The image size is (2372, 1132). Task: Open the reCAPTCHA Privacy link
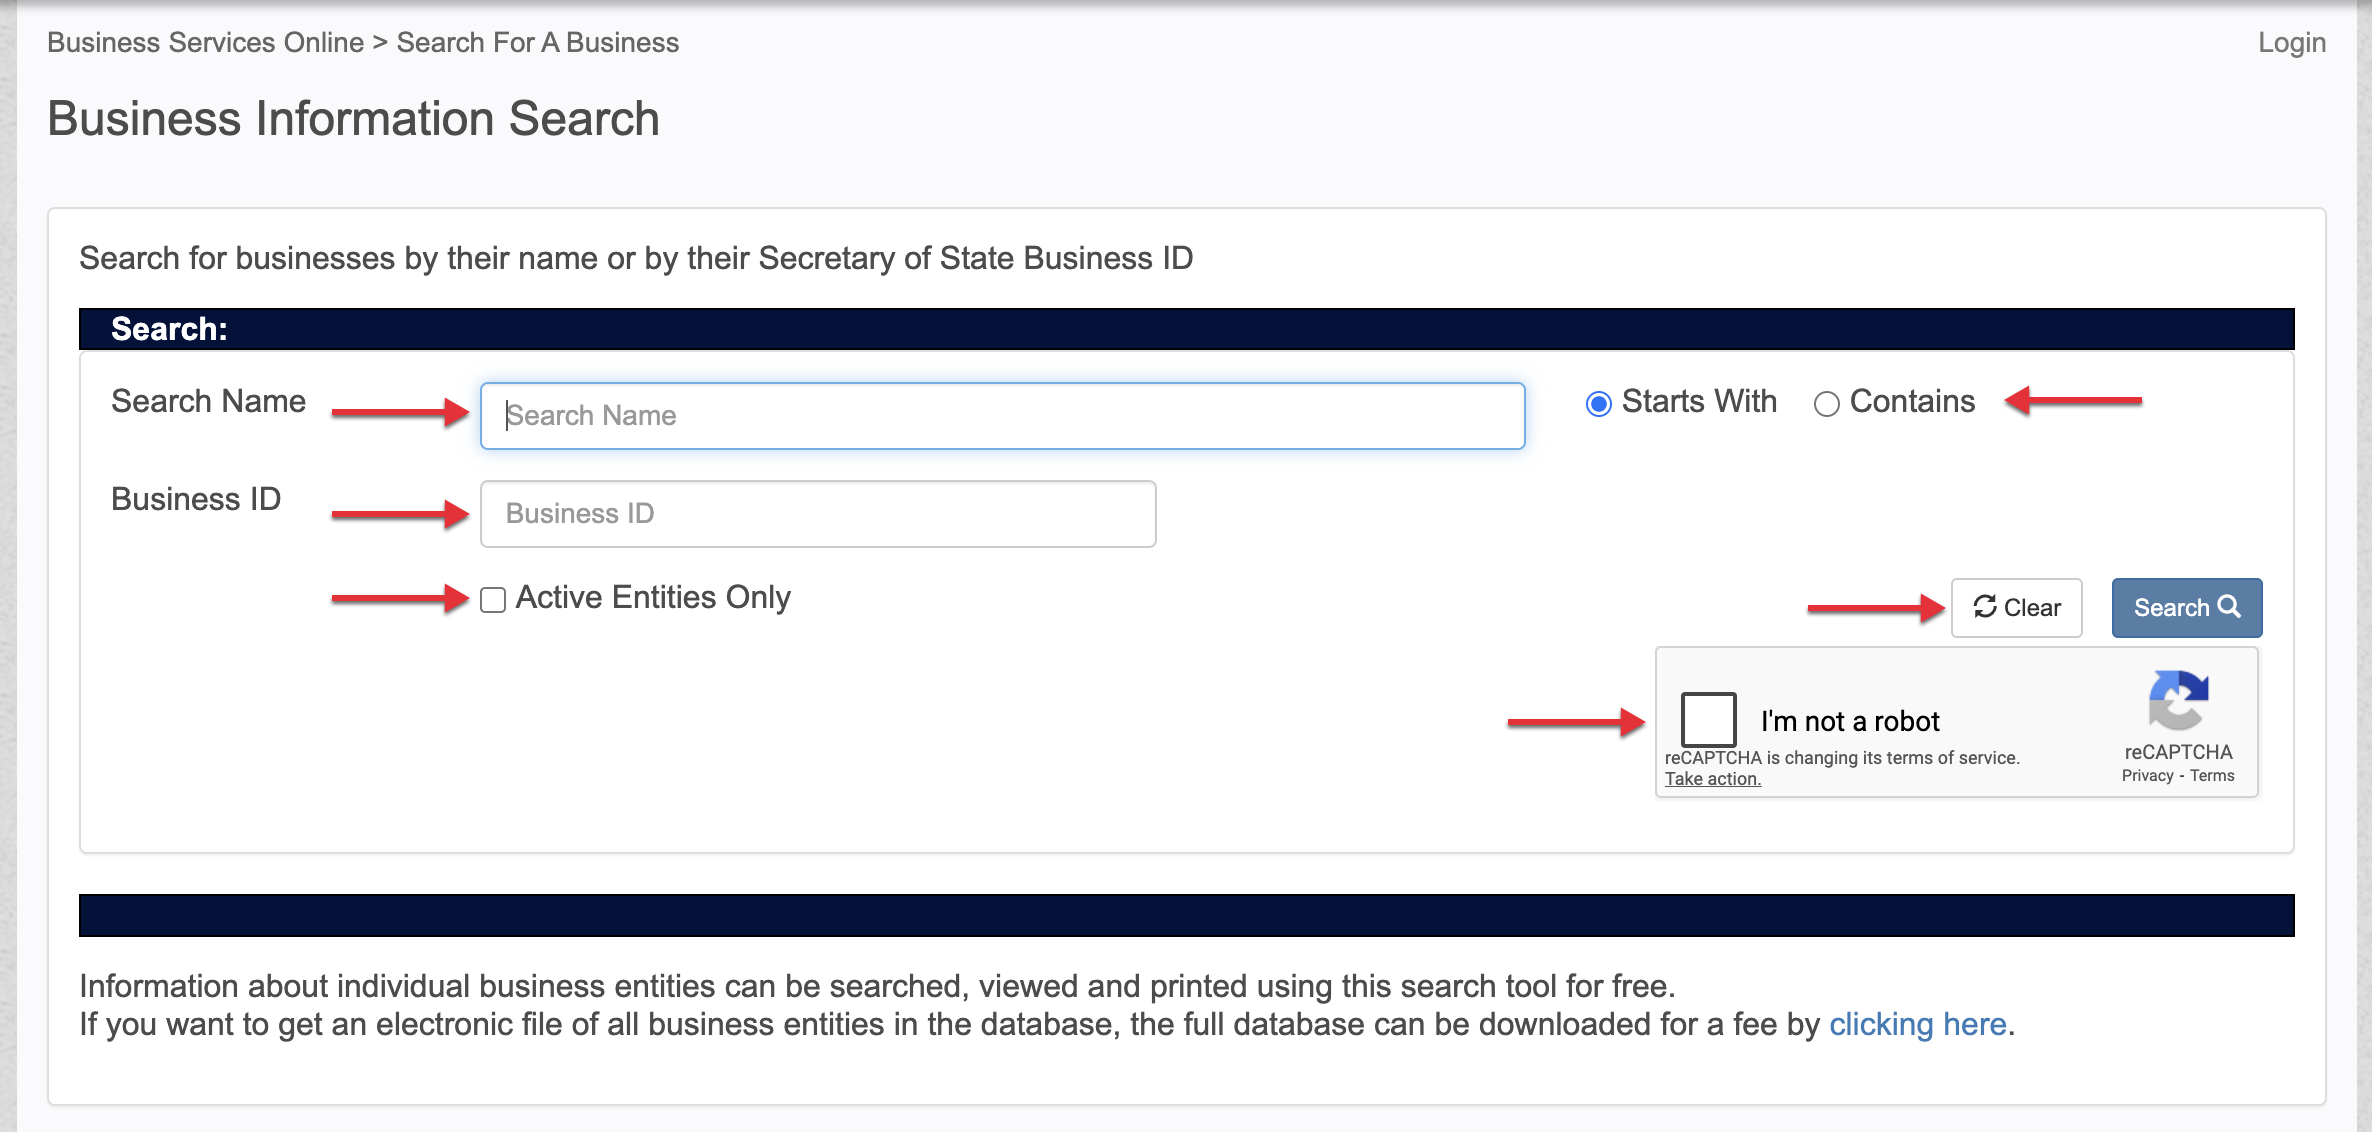[x=2147, y=776]
